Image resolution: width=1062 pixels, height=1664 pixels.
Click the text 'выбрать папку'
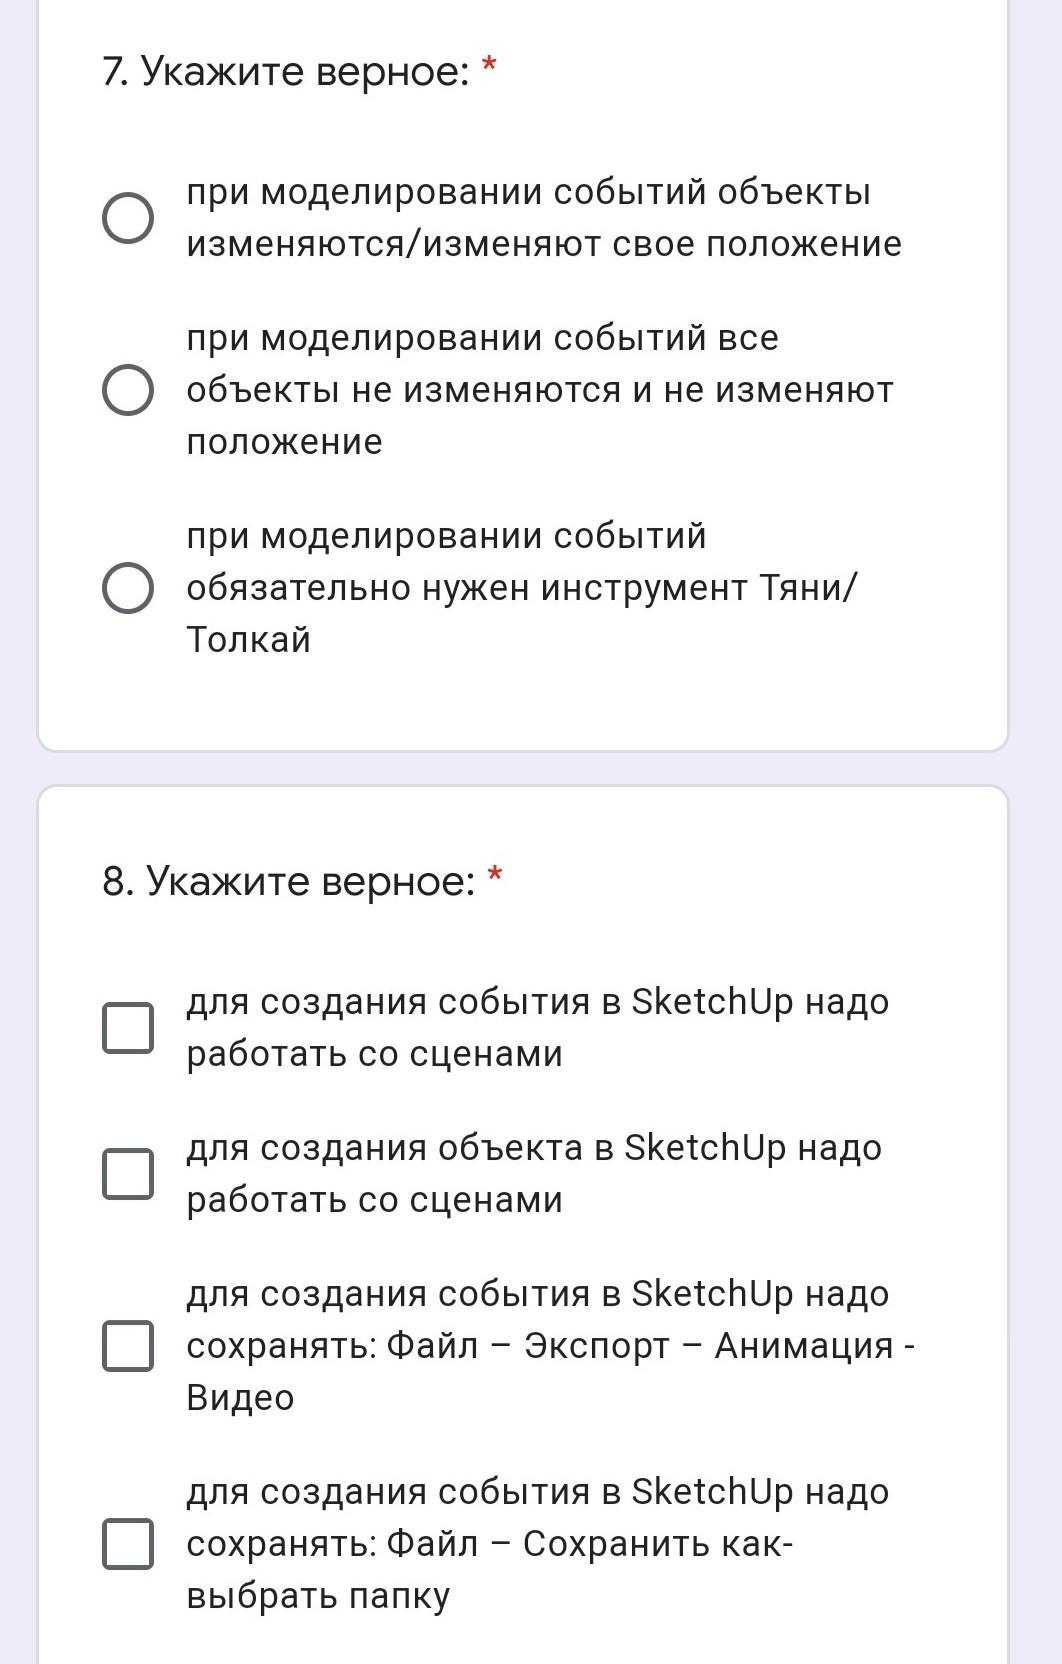pos(318,1596)
